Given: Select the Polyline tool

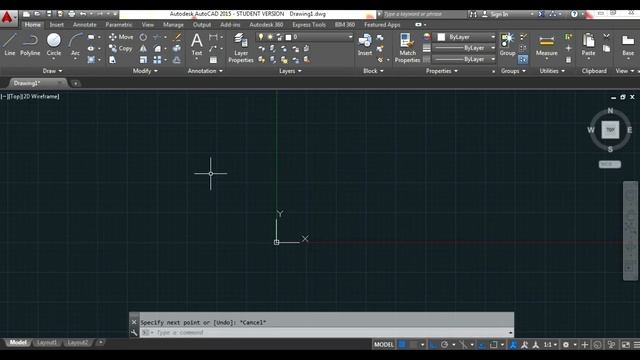Looking at the screenshot, I should (x=30, y=44).
